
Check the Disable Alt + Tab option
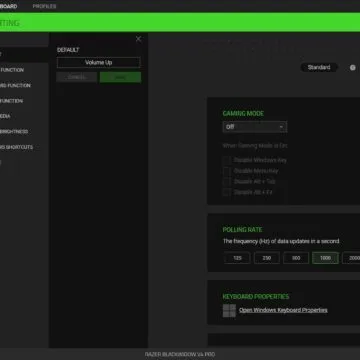(227, 182)
